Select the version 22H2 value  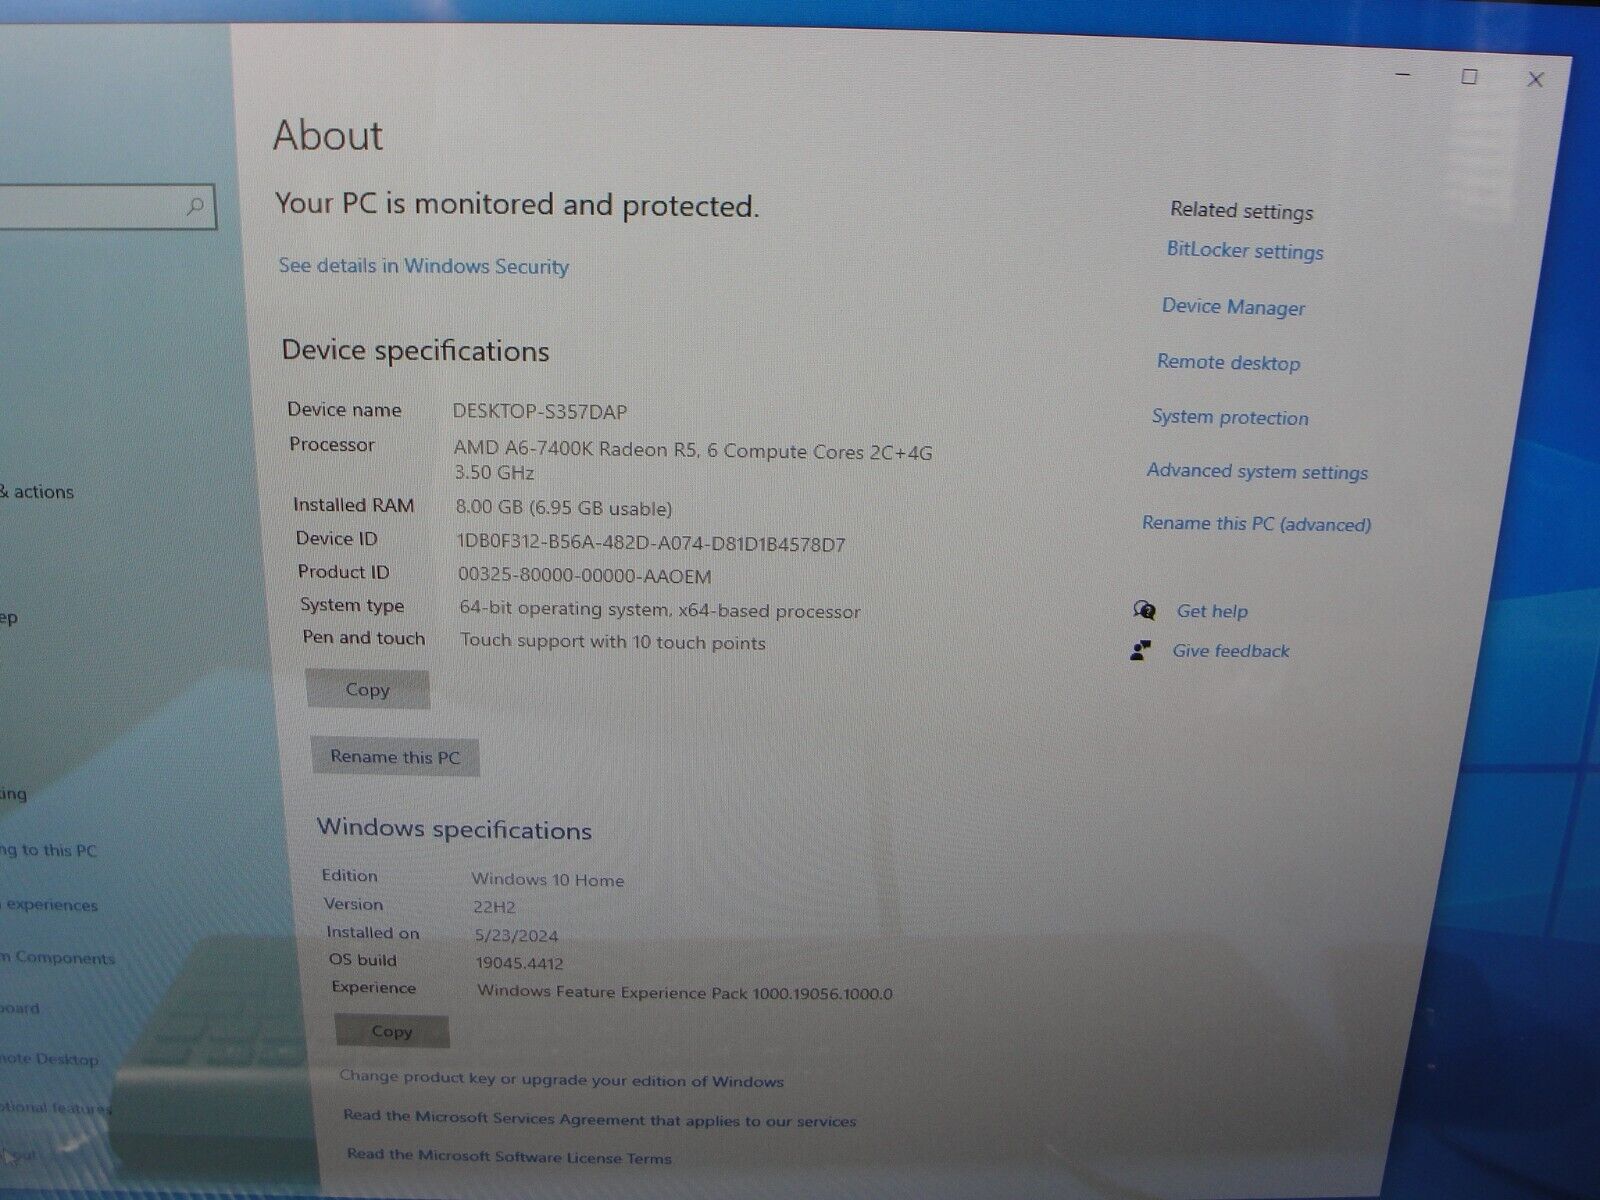(494, 907)
